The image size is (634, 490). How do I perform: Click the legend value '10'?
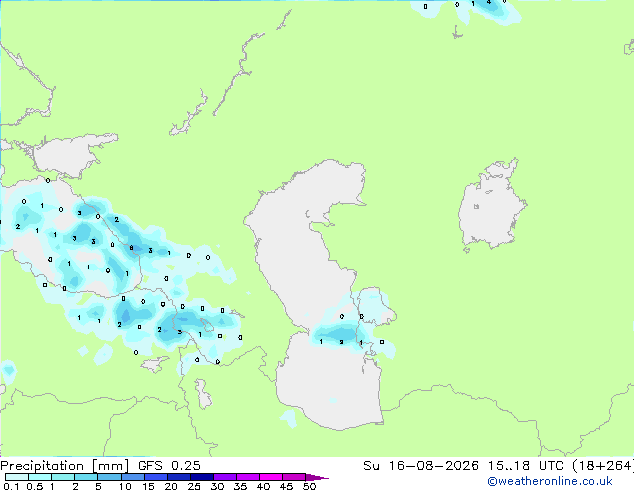[125, 486]
